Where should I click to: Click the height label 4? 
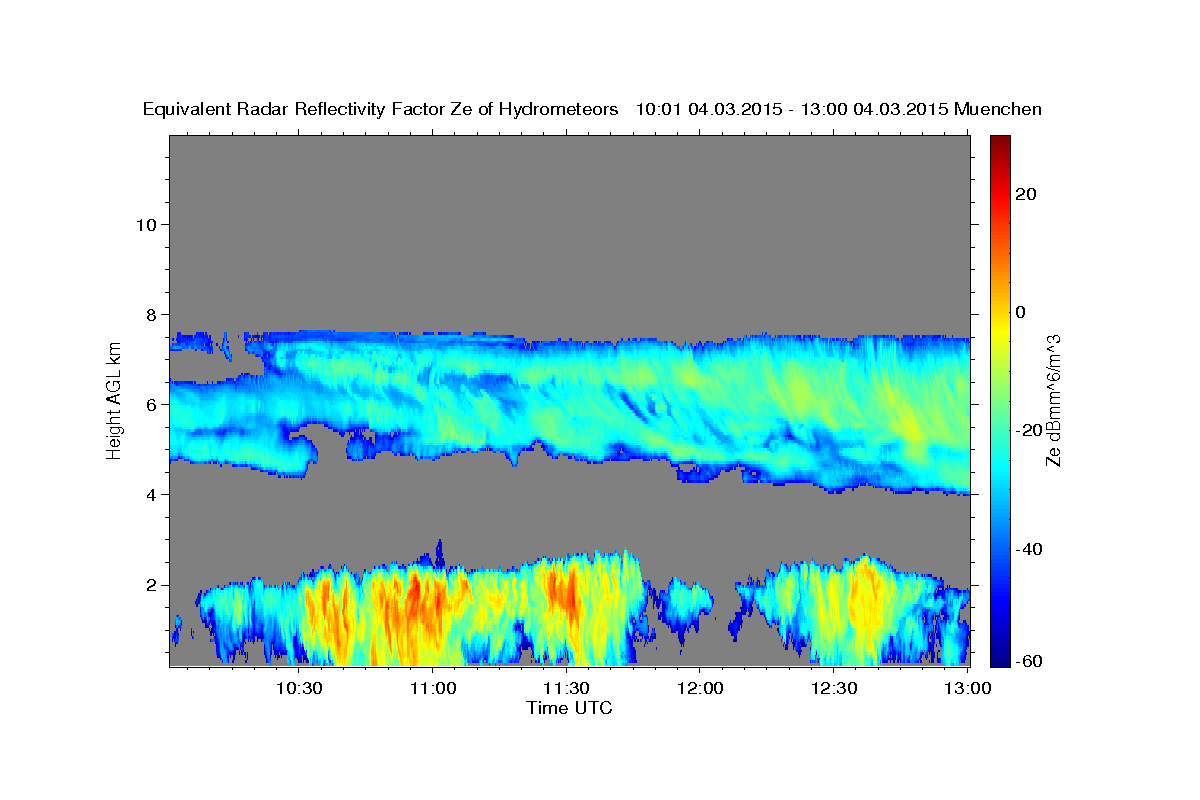(x=151, y=494)
